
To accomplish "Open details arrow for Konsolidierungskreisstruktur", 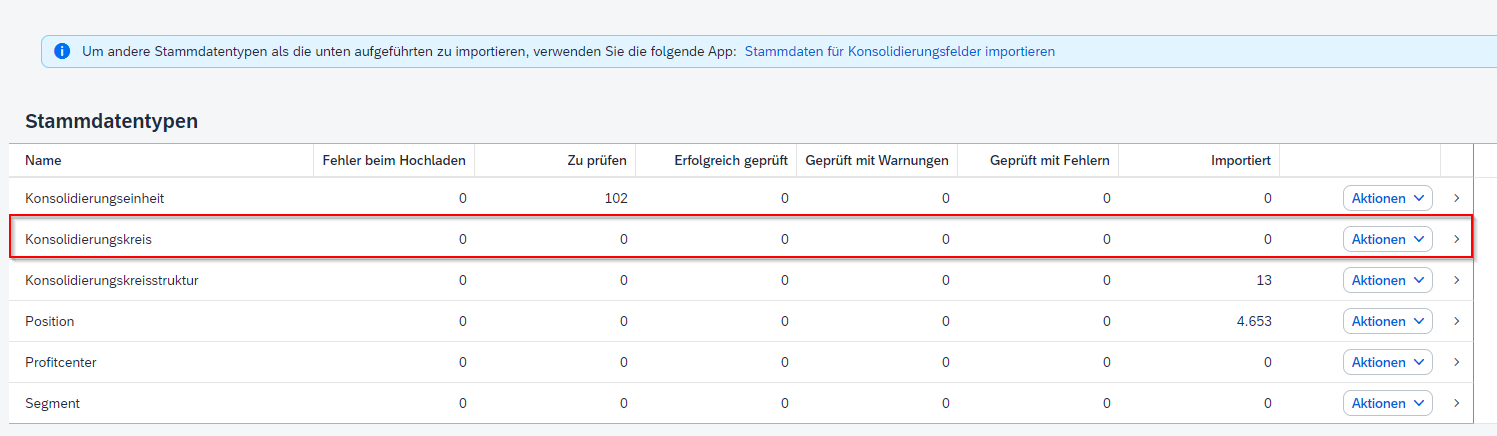I will pos(1456,280).
